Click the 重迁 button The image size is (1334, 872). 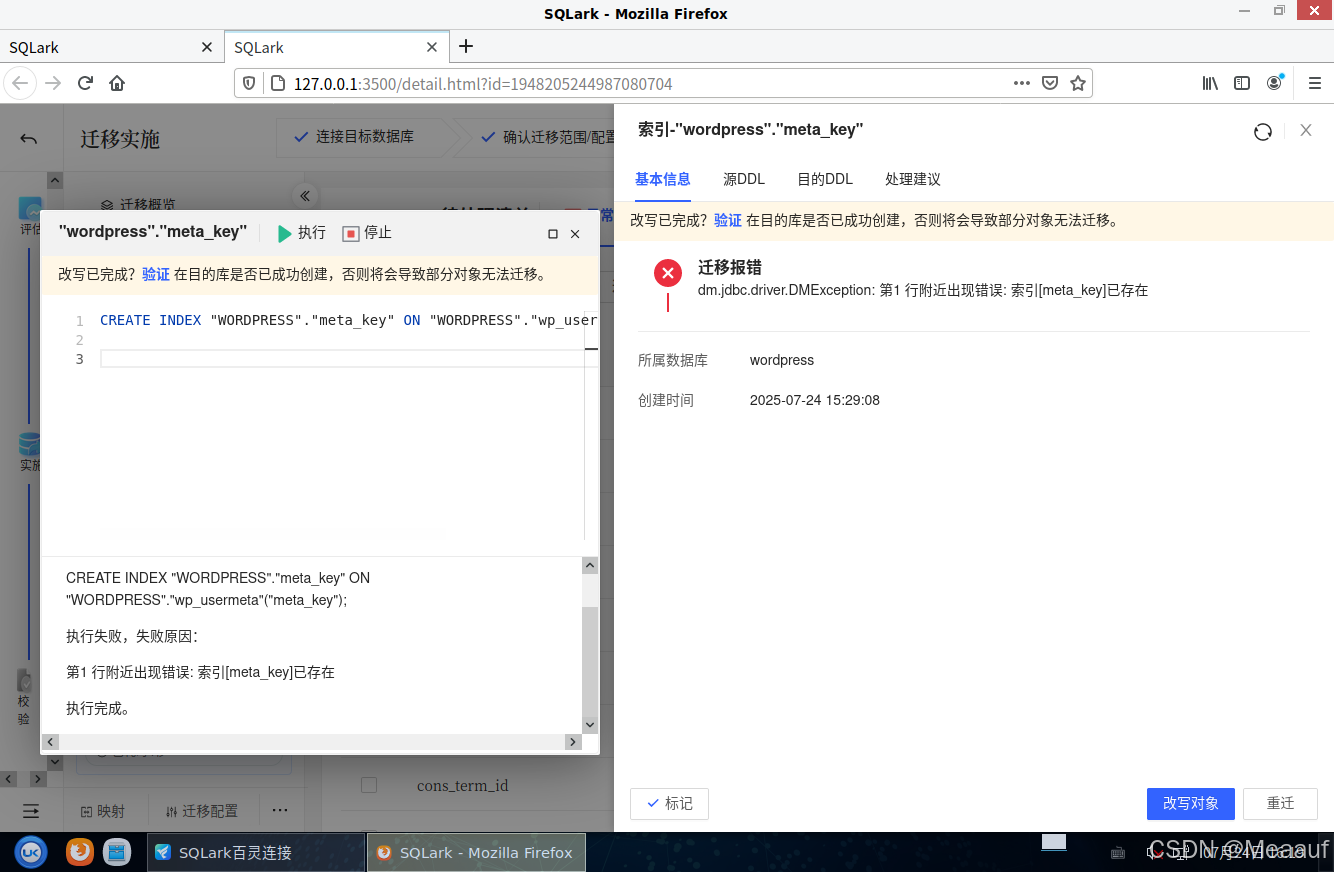point(1280,804)
